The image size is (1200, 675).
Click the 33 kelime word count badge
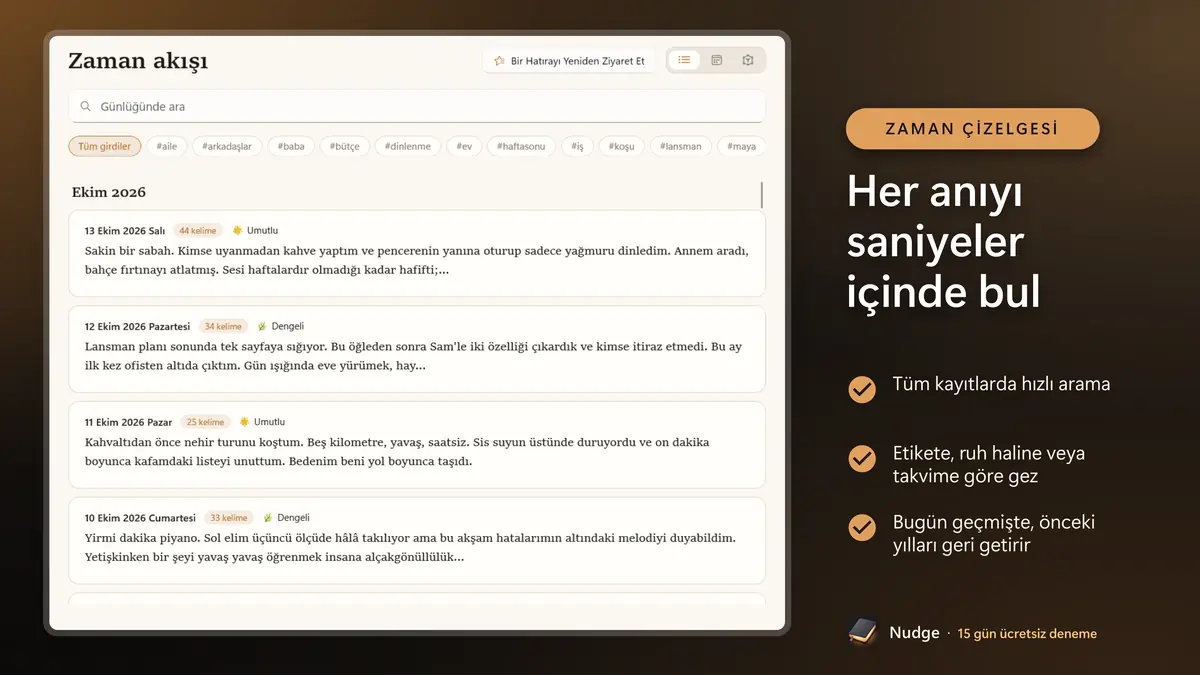point(229,518)
